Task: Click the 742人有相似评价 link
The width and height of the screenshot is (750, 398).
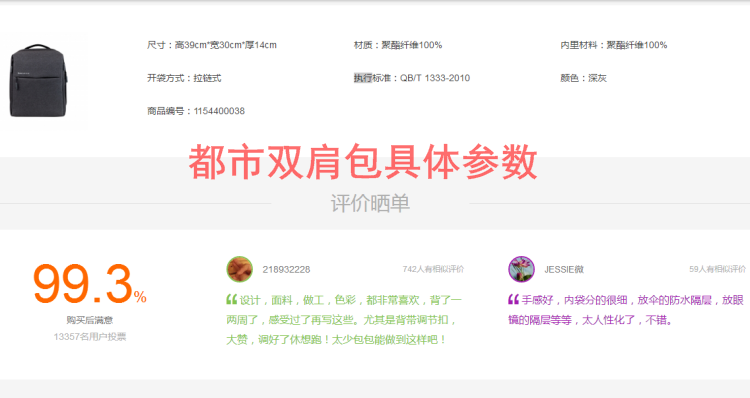Action: 433,269
